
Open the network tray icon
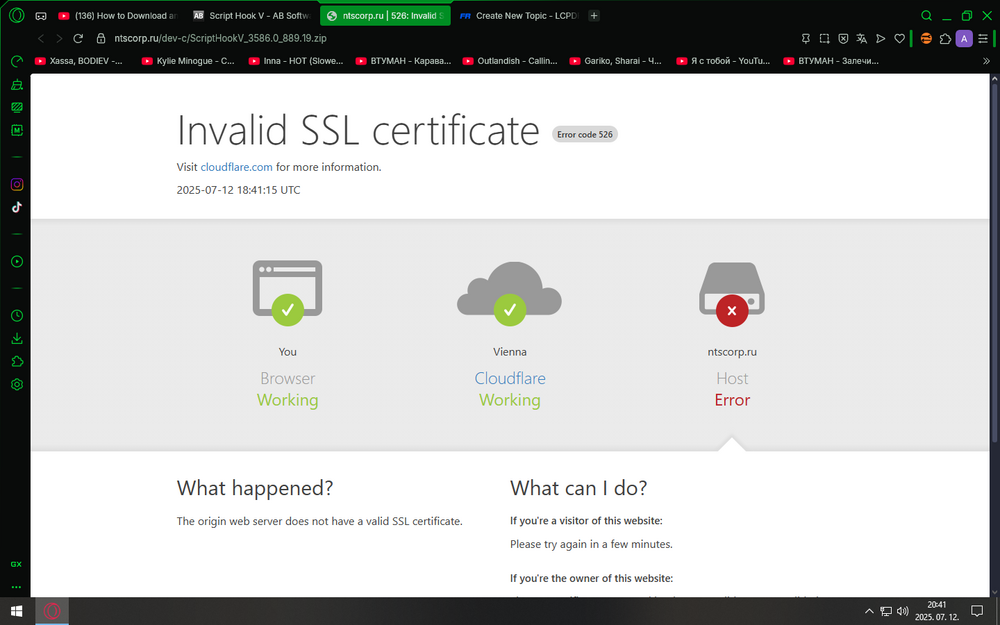[886, 612]
